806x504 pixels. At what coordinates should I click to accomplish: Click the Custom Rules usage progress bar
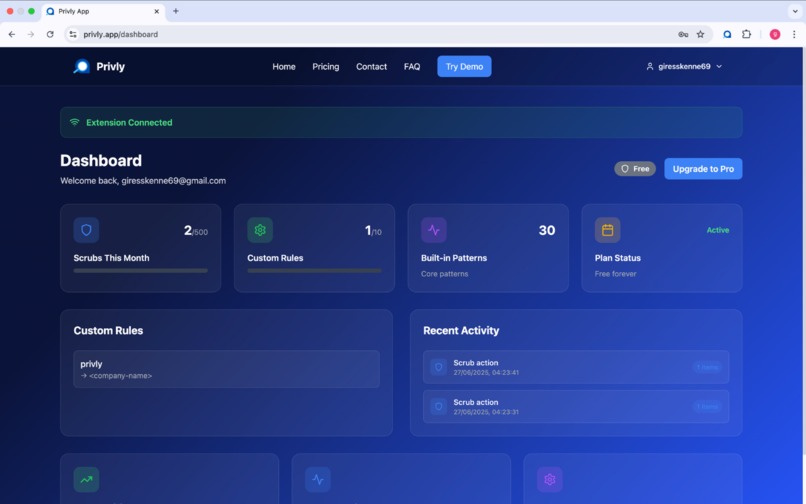point(314,271)
